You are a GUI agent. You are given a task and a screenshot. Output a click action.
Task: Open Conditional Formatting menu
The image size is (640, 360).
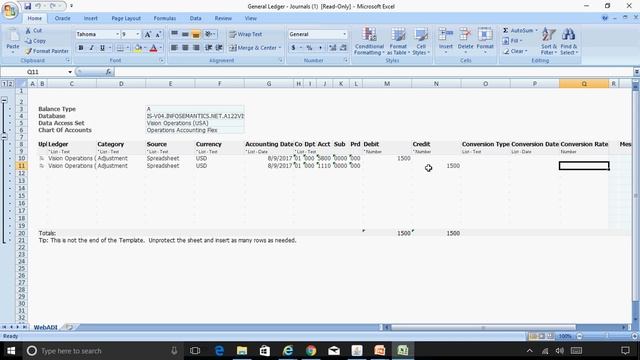(x=369, y=41)
